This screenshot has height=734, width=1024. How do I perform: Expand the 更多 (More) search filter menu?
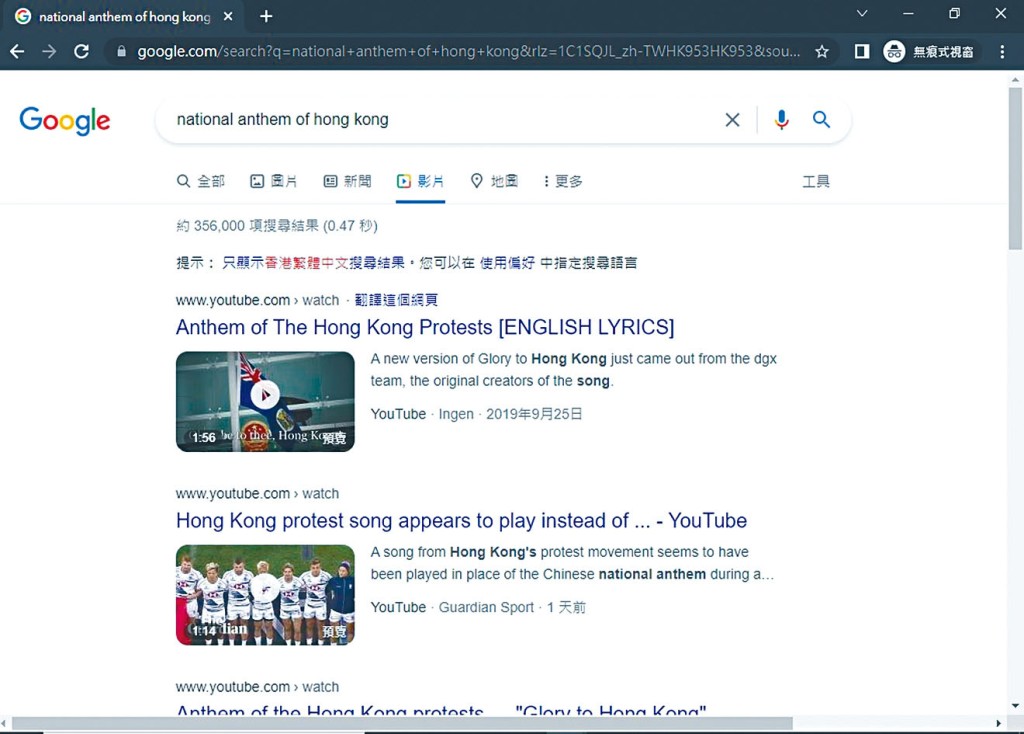pos(563,181)
